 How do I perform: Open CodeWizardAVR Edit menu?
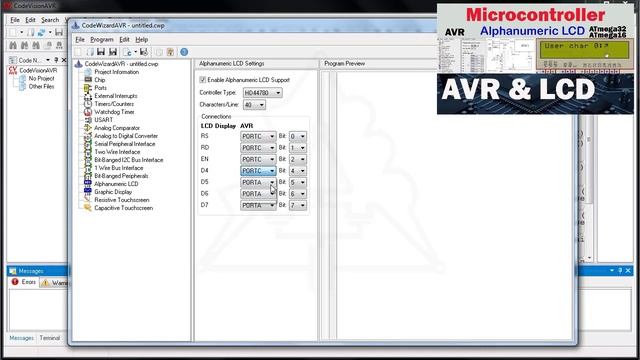pos(124,40)
